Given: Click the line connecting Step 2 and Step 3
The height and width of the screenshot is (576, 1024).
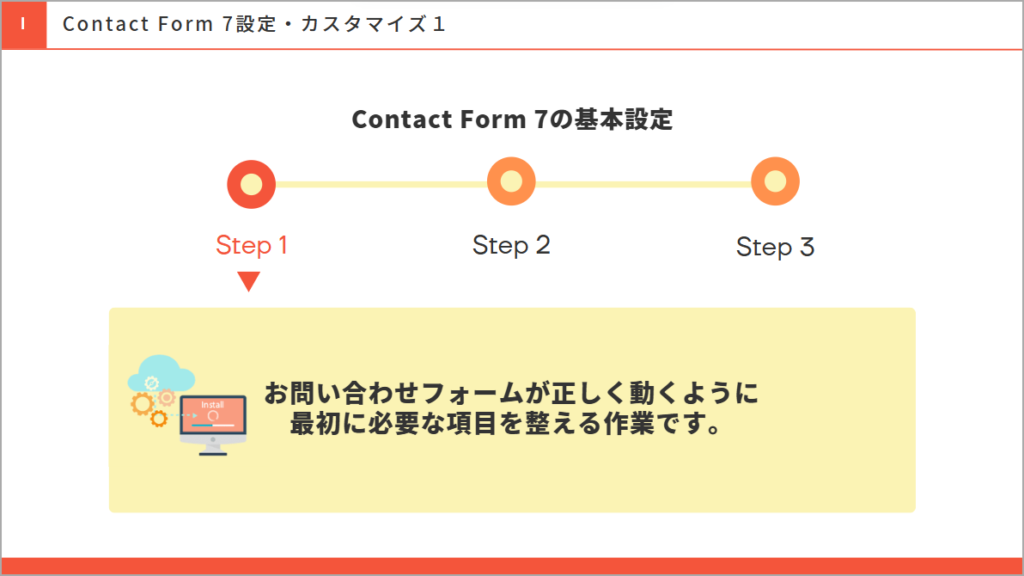Looking at the screenshot, I should (643, 184).
